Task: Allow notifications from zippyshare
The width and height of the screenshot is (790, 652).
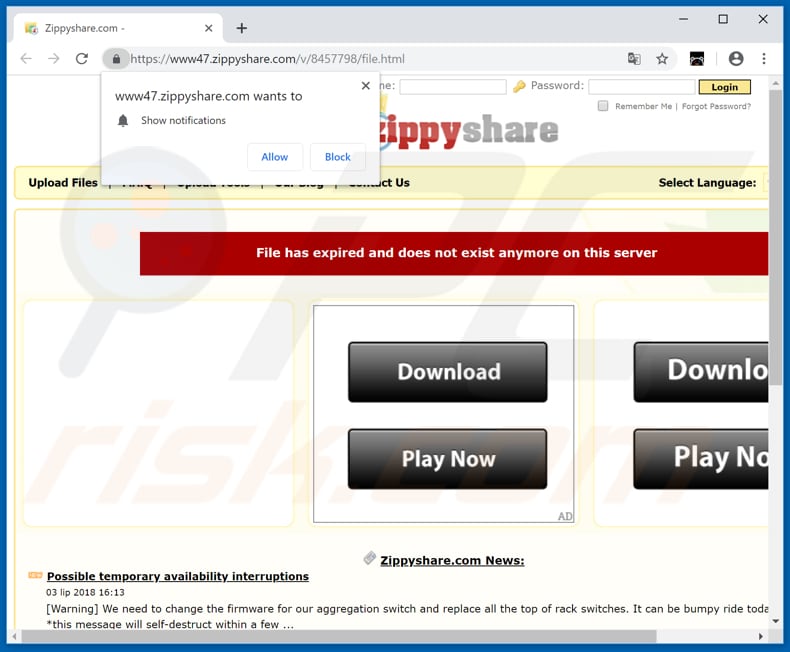Action: [275, 157]
